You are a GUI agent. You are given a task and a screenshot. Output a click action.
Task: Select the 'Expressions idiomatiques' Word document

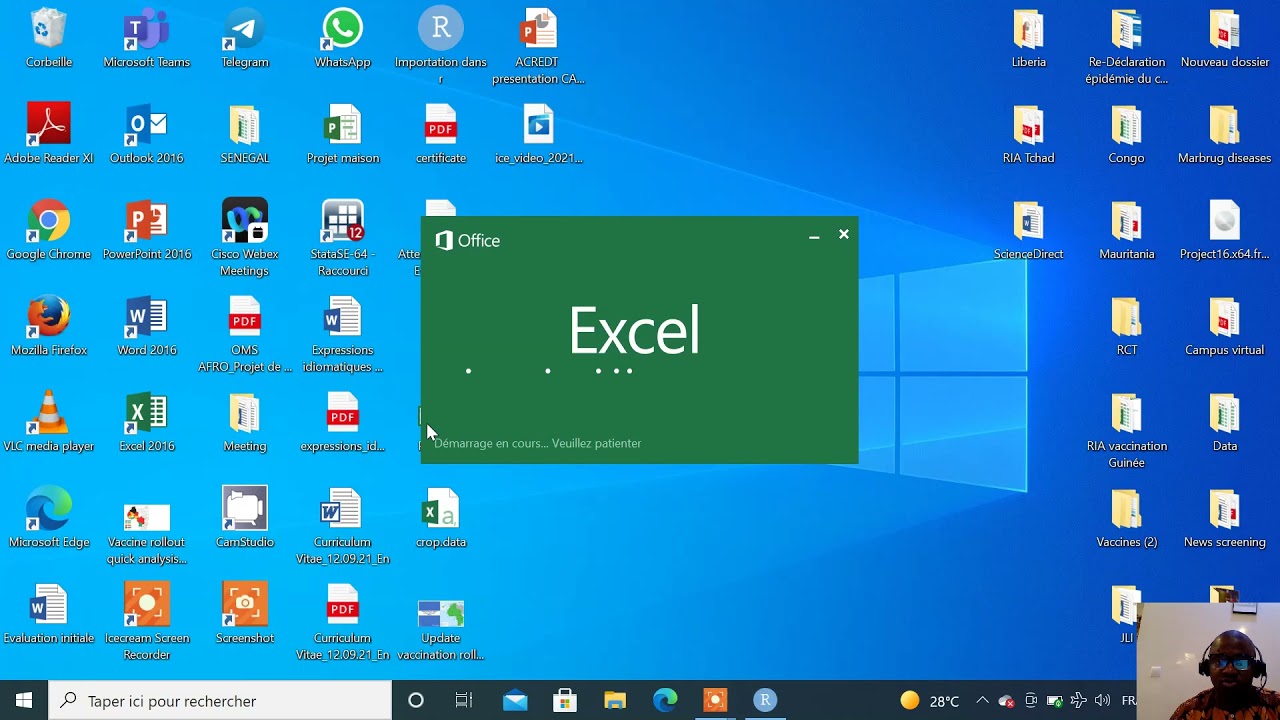(343, 334)
